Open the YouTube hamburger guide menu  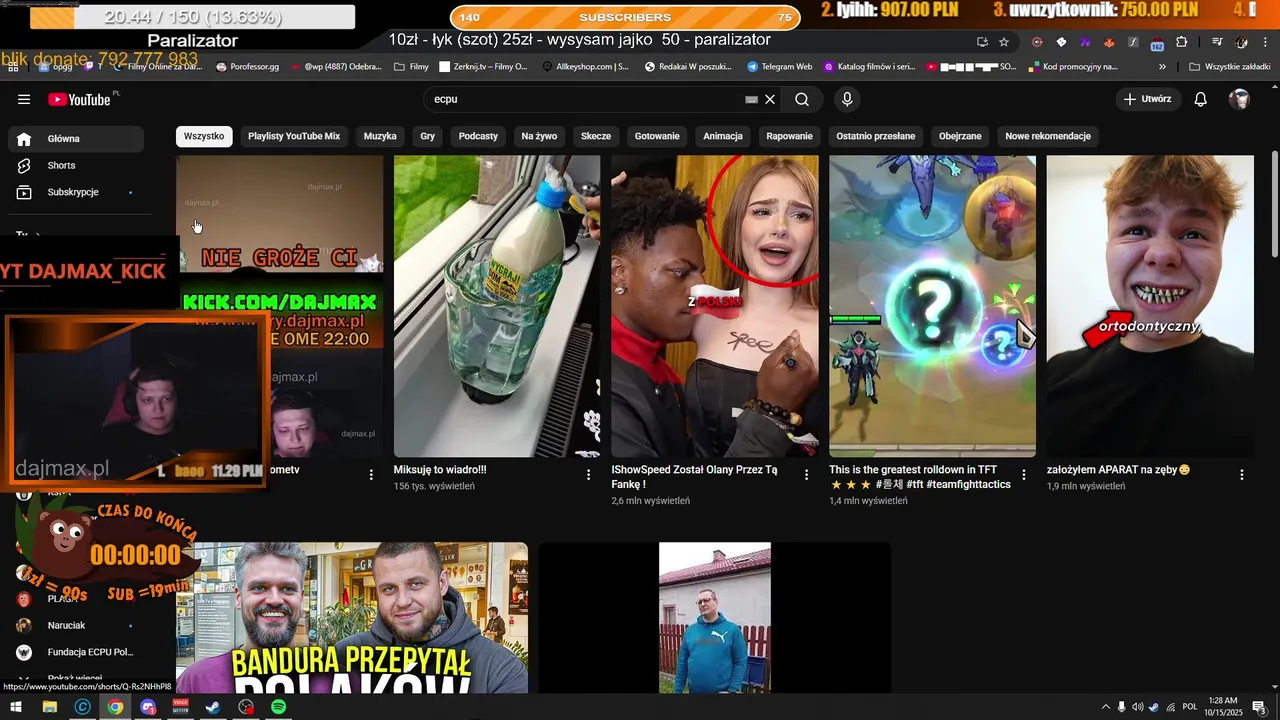[24, 99]
